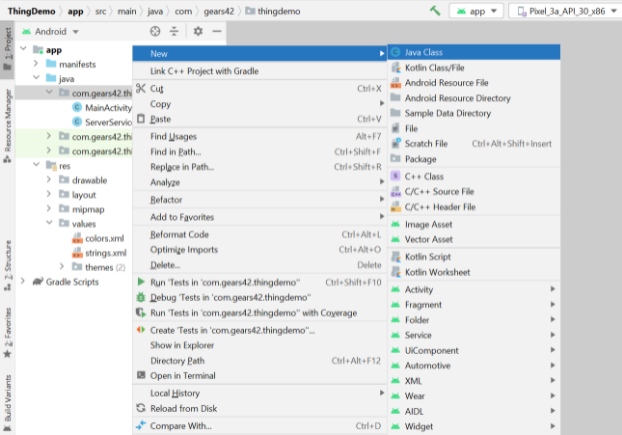Screen dimensions: 622x435
Task: Click the green hammer Build icon
Action: coord(435,11)
